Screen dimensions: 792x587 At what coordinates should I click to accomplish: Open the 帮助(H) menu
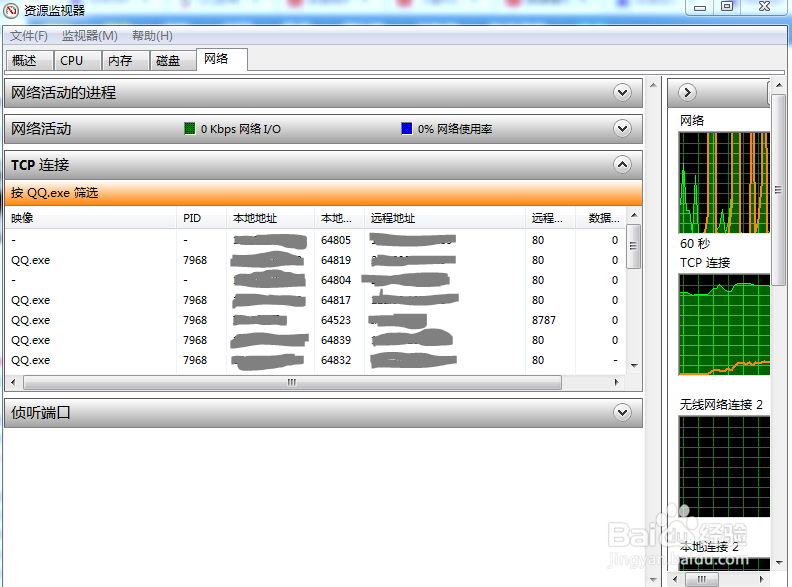pos(152,36)
